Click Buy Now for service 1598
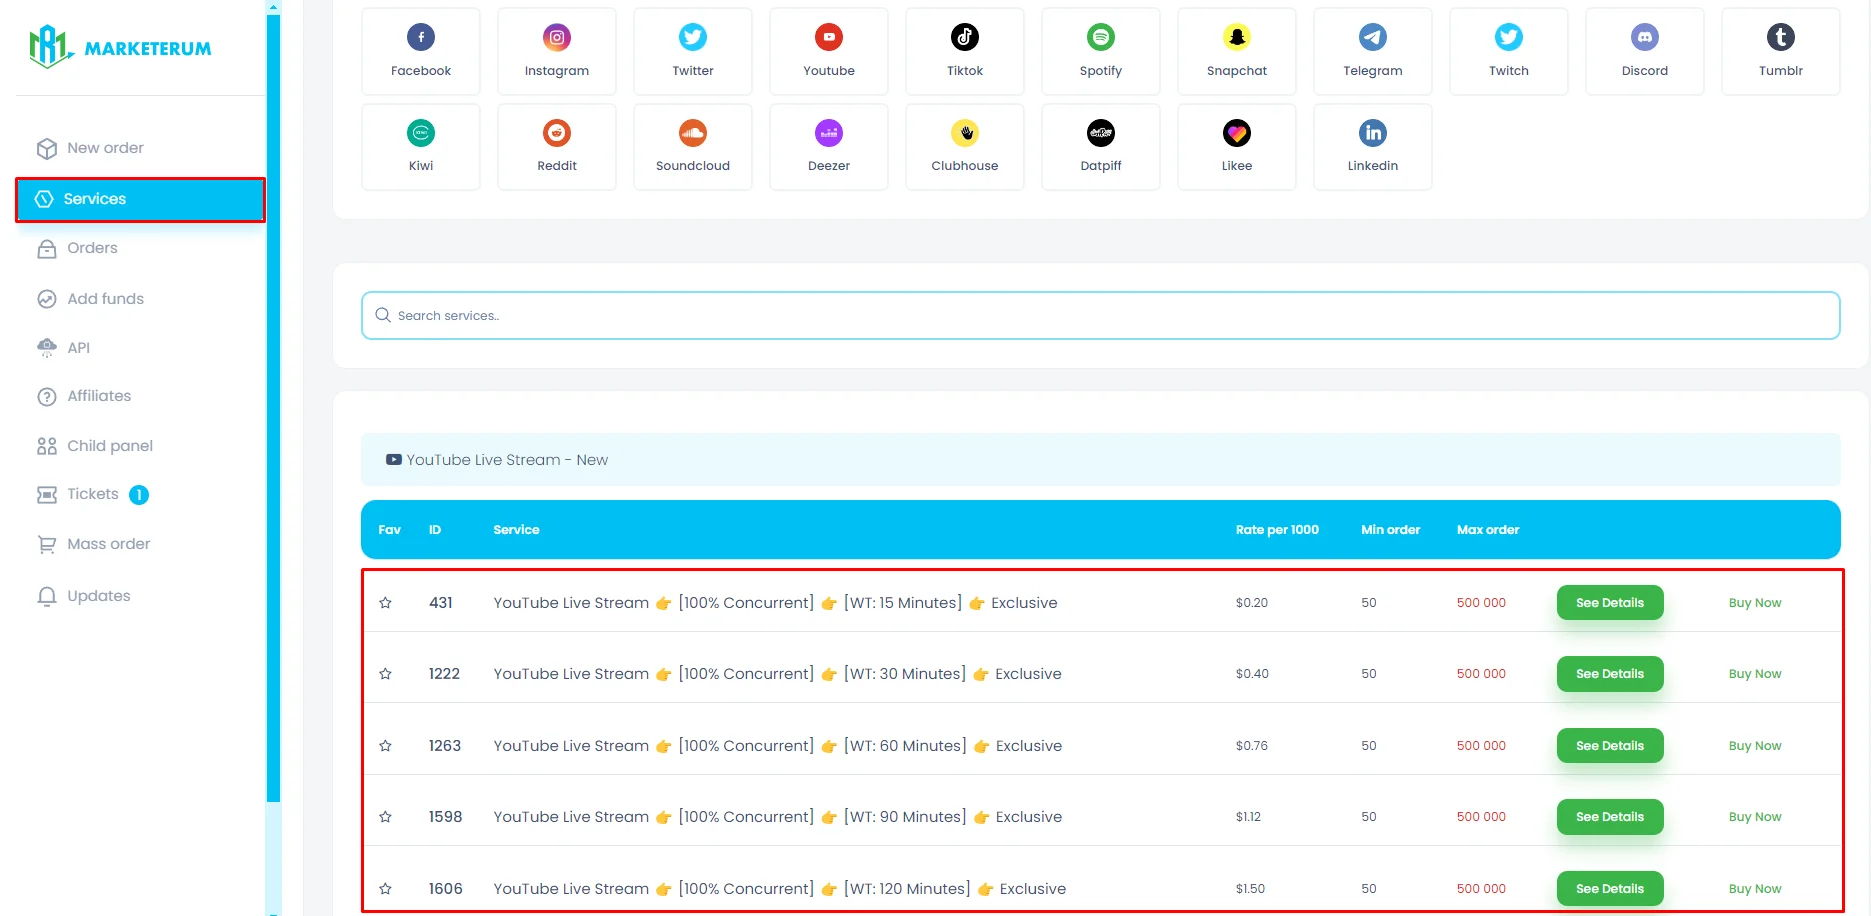 coord(1754,817)
